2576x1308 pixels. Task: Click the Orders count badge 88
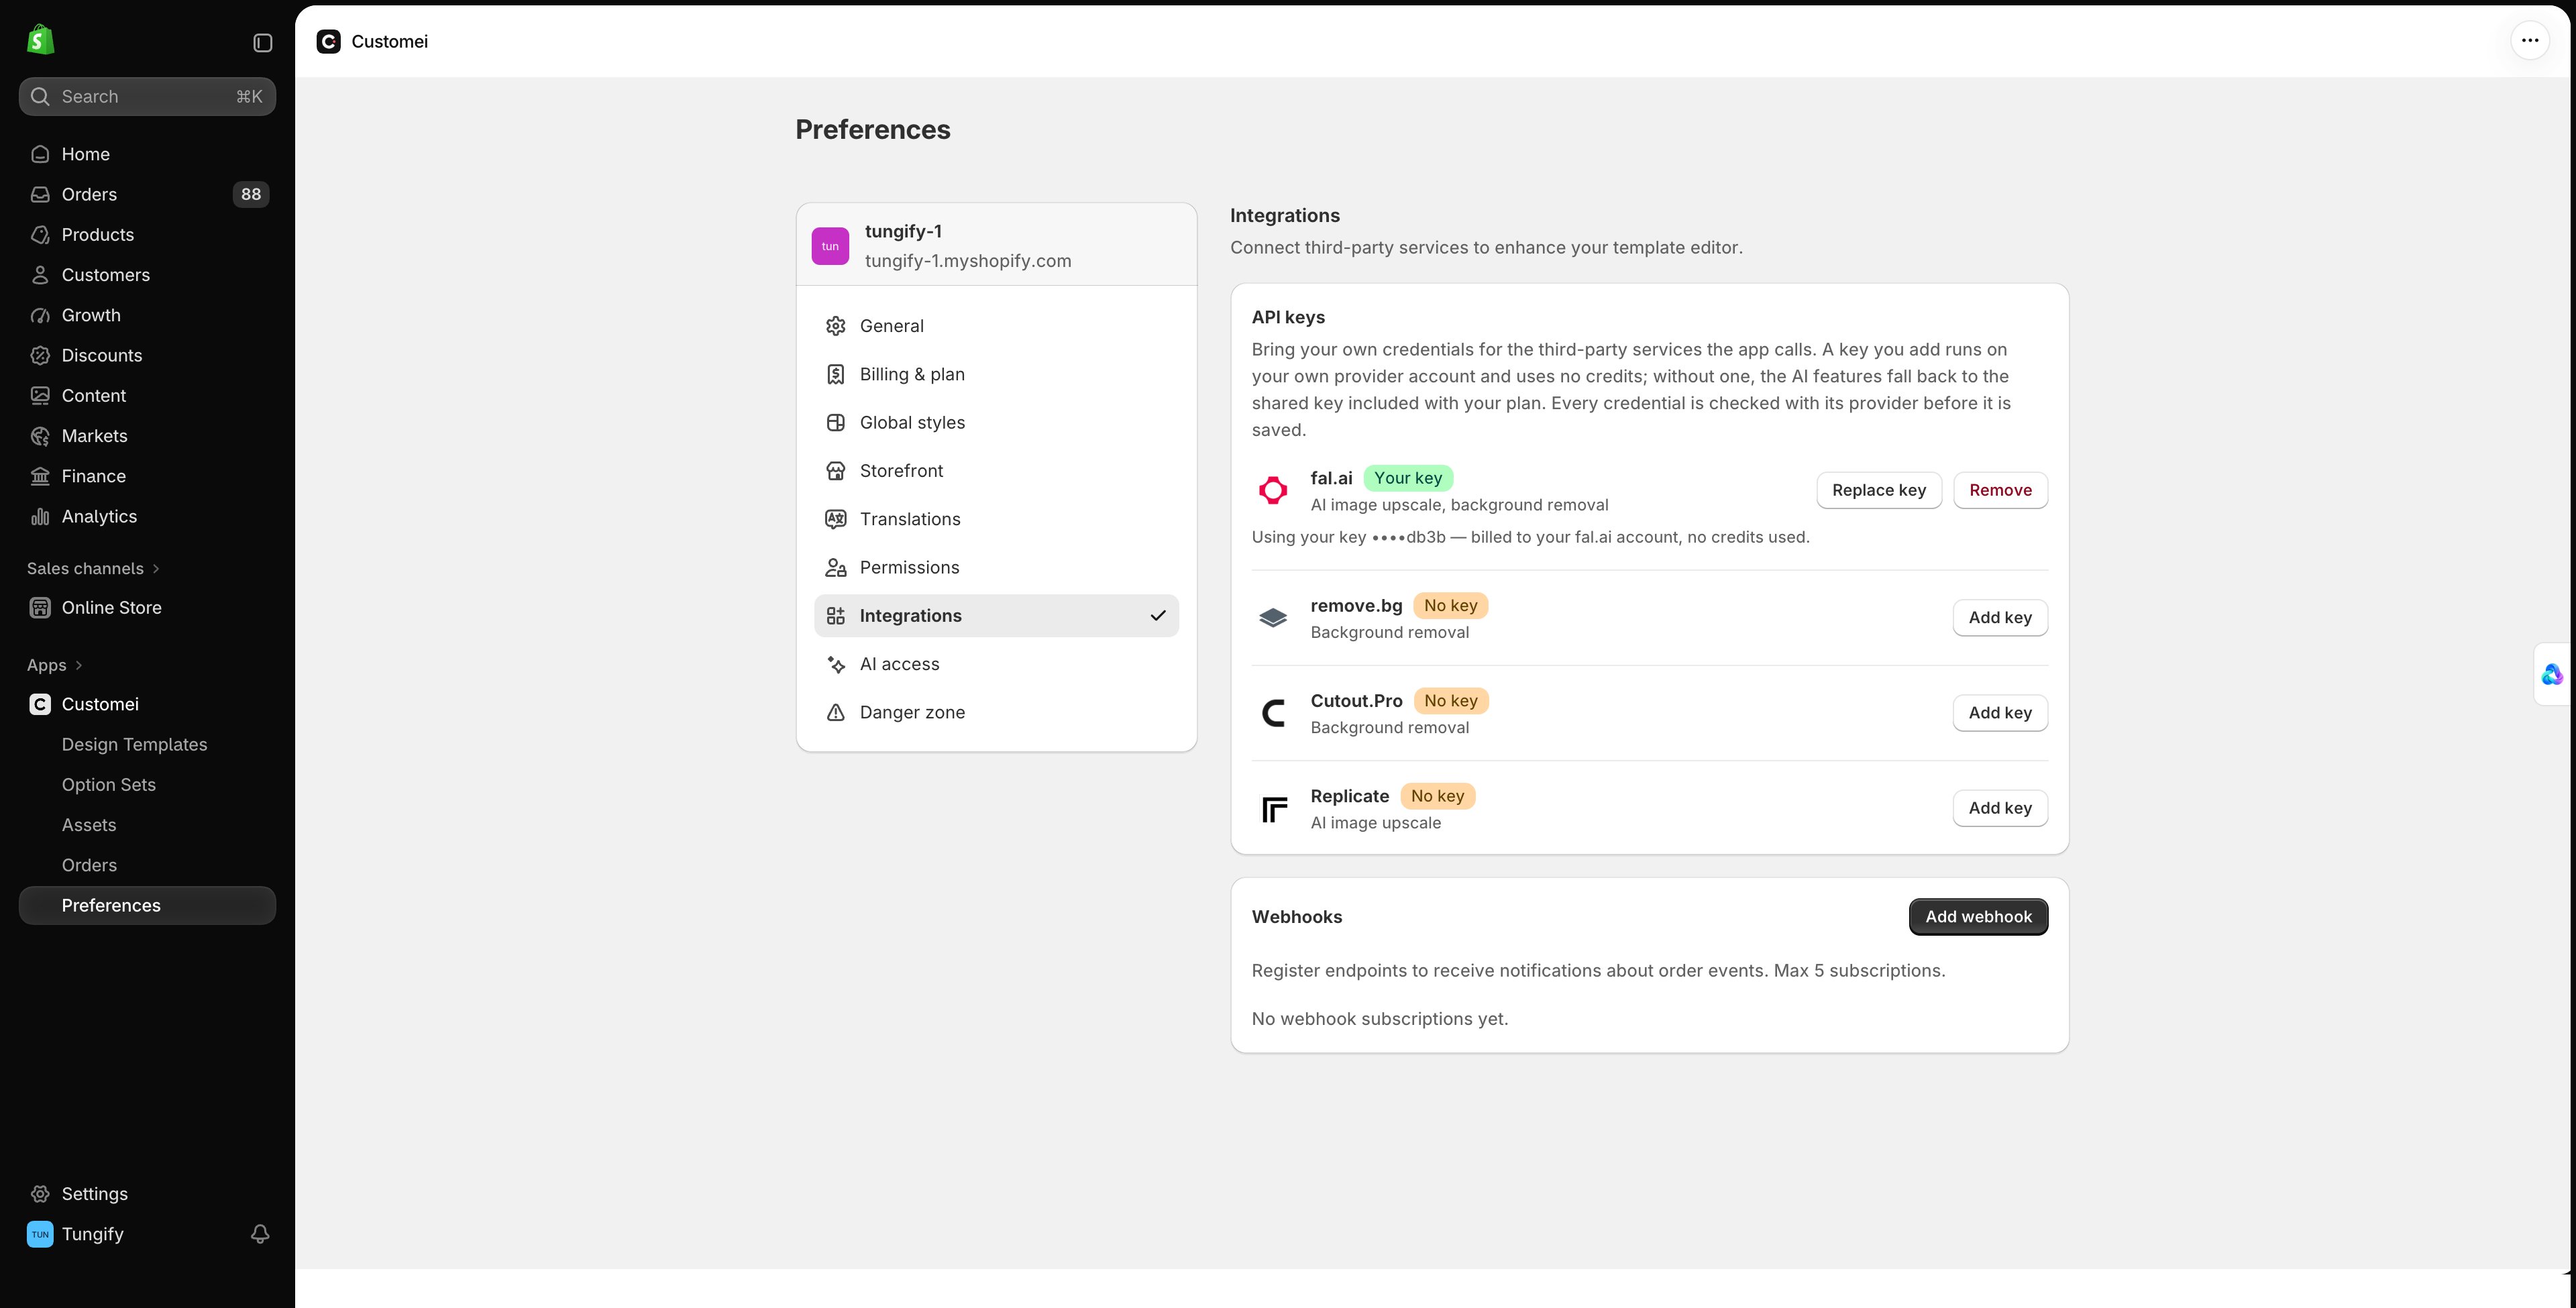pyautogui.click(x=251, y=194)
